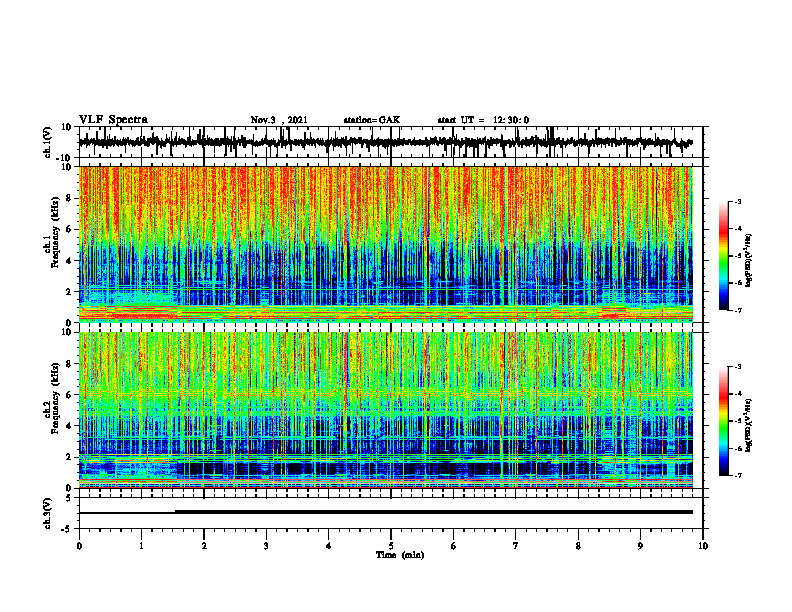Screen dimensions: 792x612
Task: Click the "ch.3(V)" axis label
Action: (x=48, y=513)
